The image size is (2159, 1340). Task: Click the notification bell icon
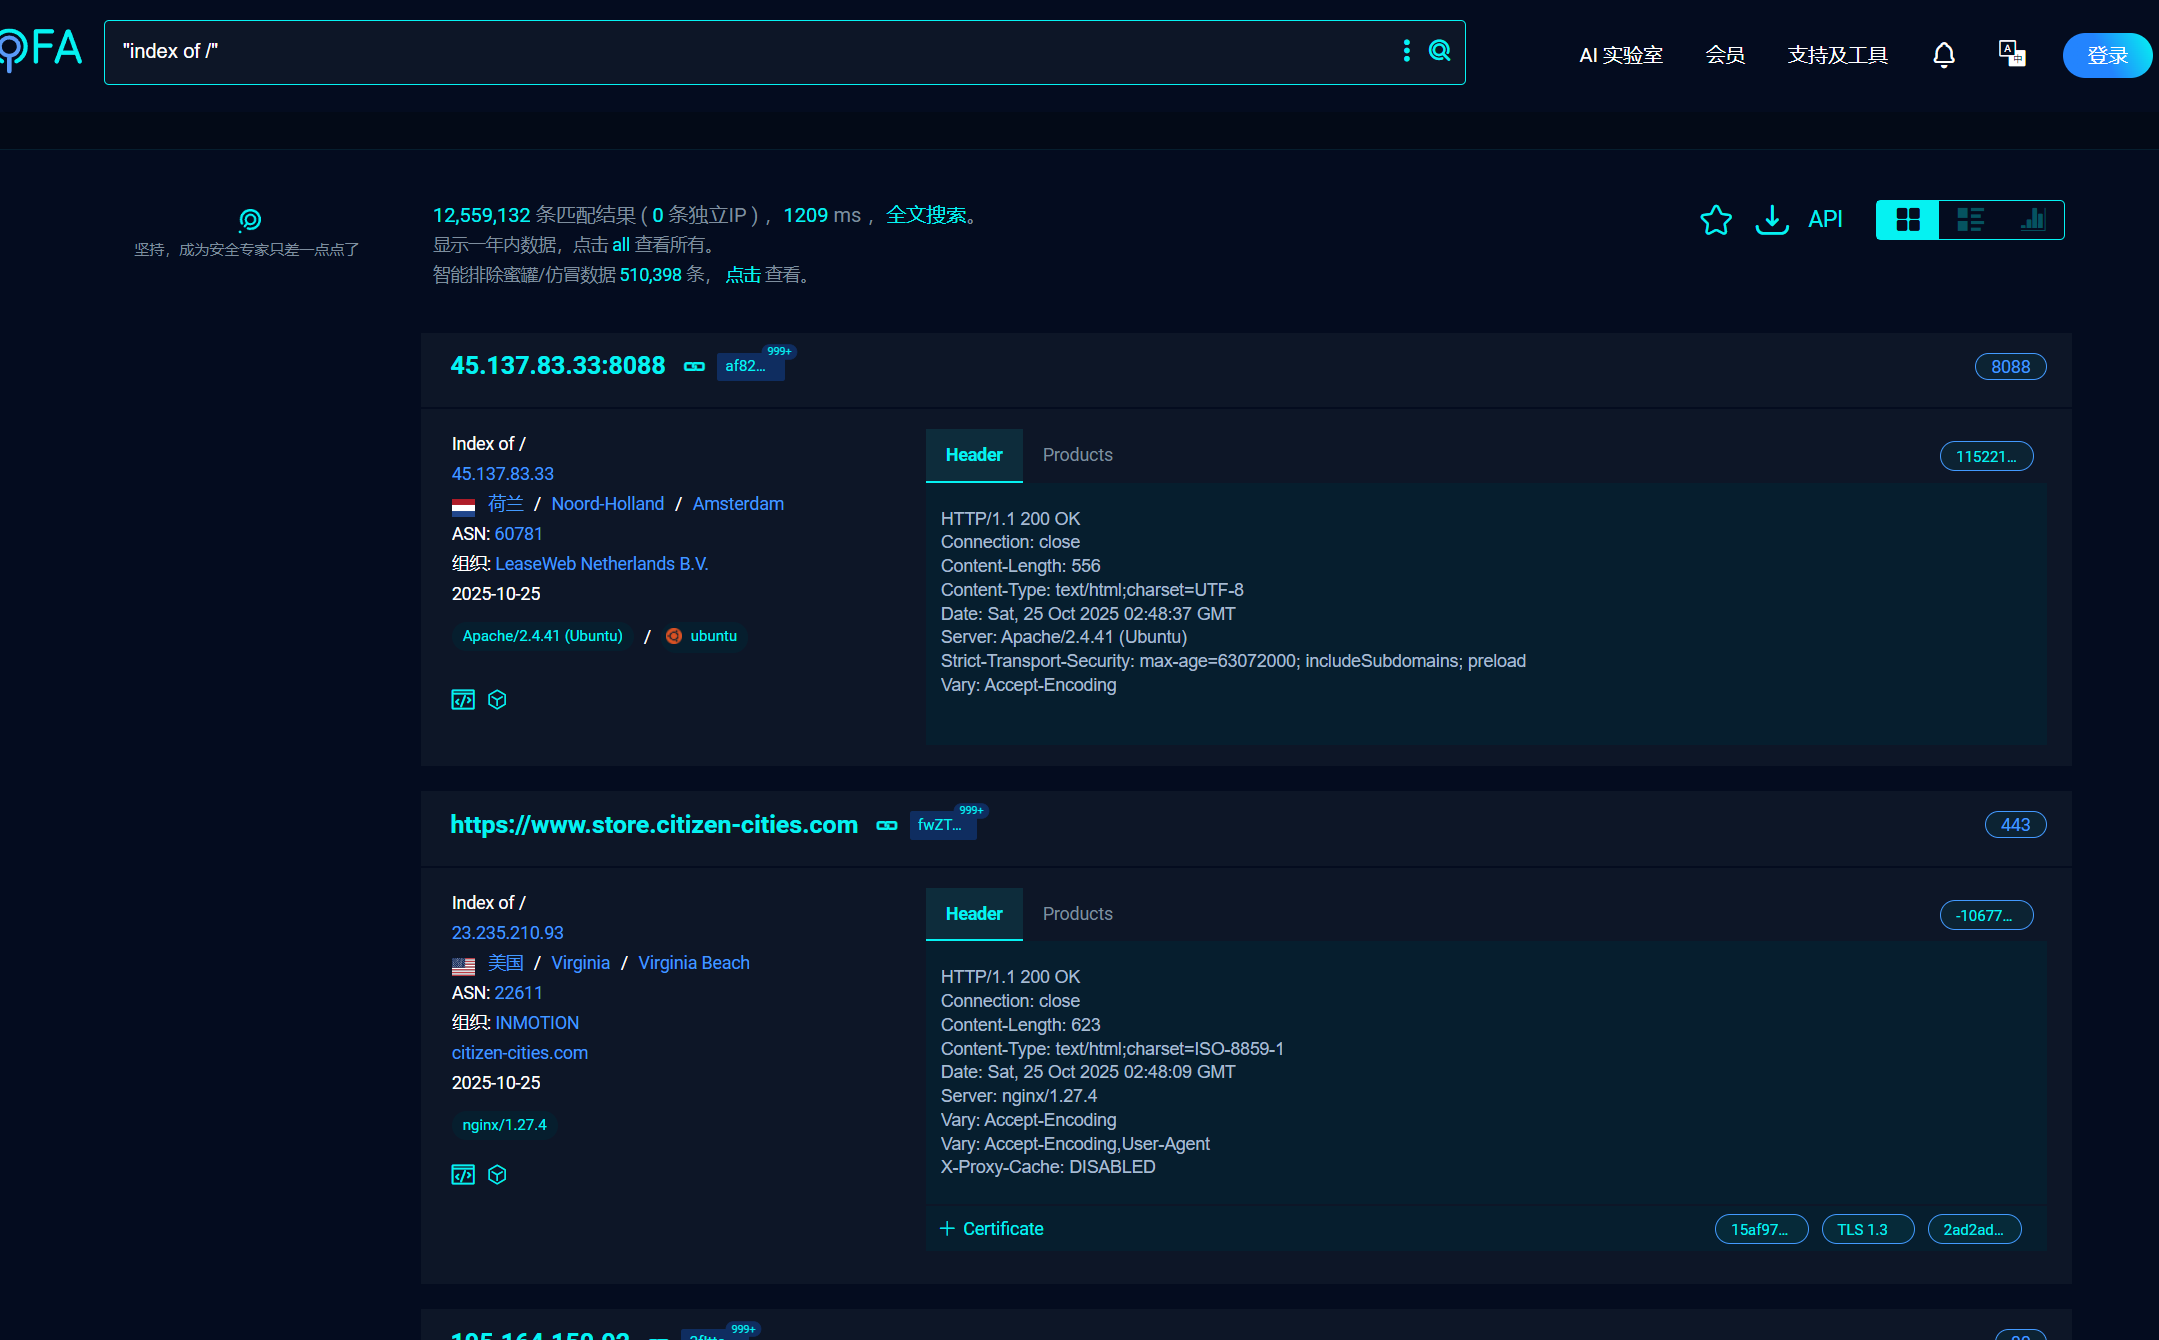(x=1943, y=55)
